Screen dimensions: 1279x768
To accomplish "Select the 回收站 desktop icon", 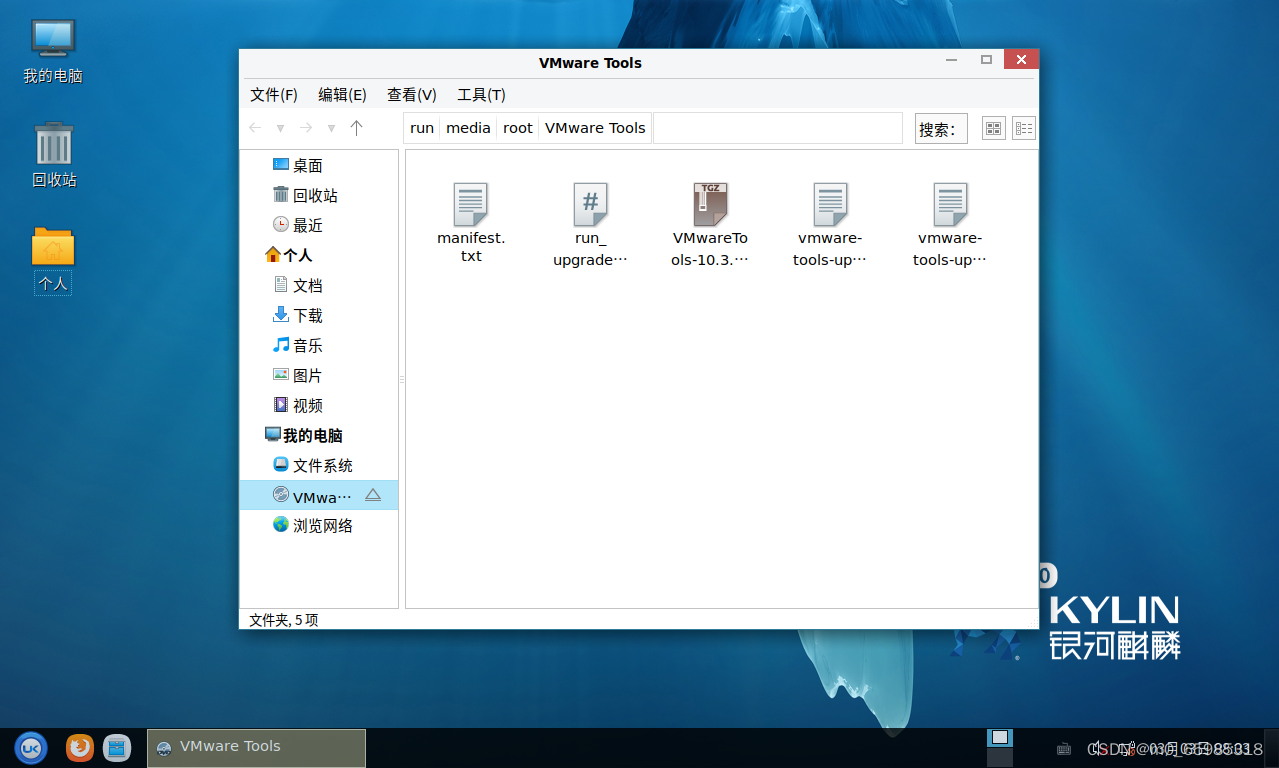I will 53,156.
